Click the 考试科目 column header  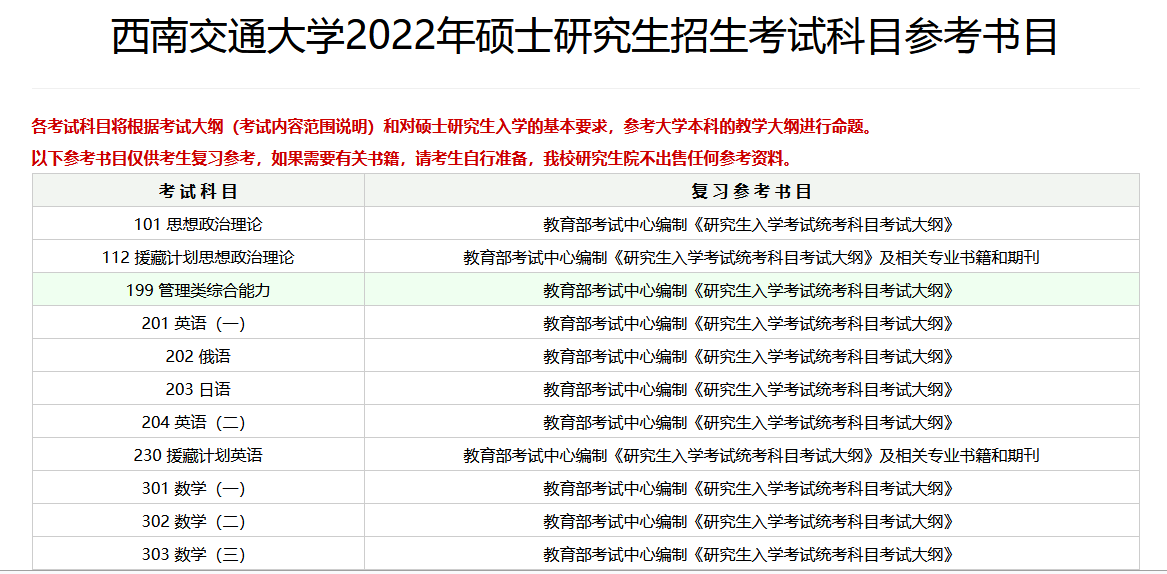[x=198, y=191]
